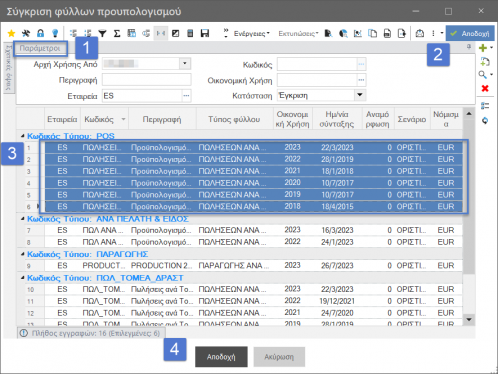The image size is (498, 374).
Task: Click the Ημ/νία σύνταξης column header
Action: (x=337, y=119)
